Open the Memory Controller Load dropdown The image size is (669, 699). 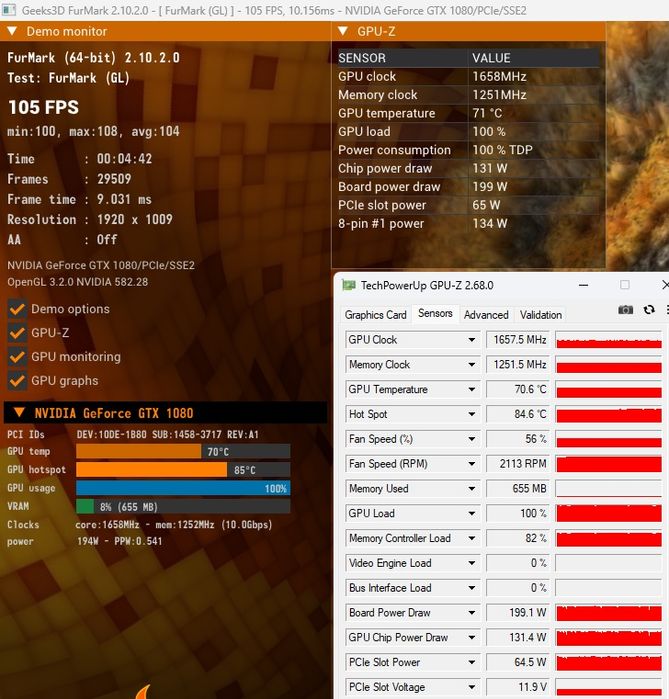472,539
